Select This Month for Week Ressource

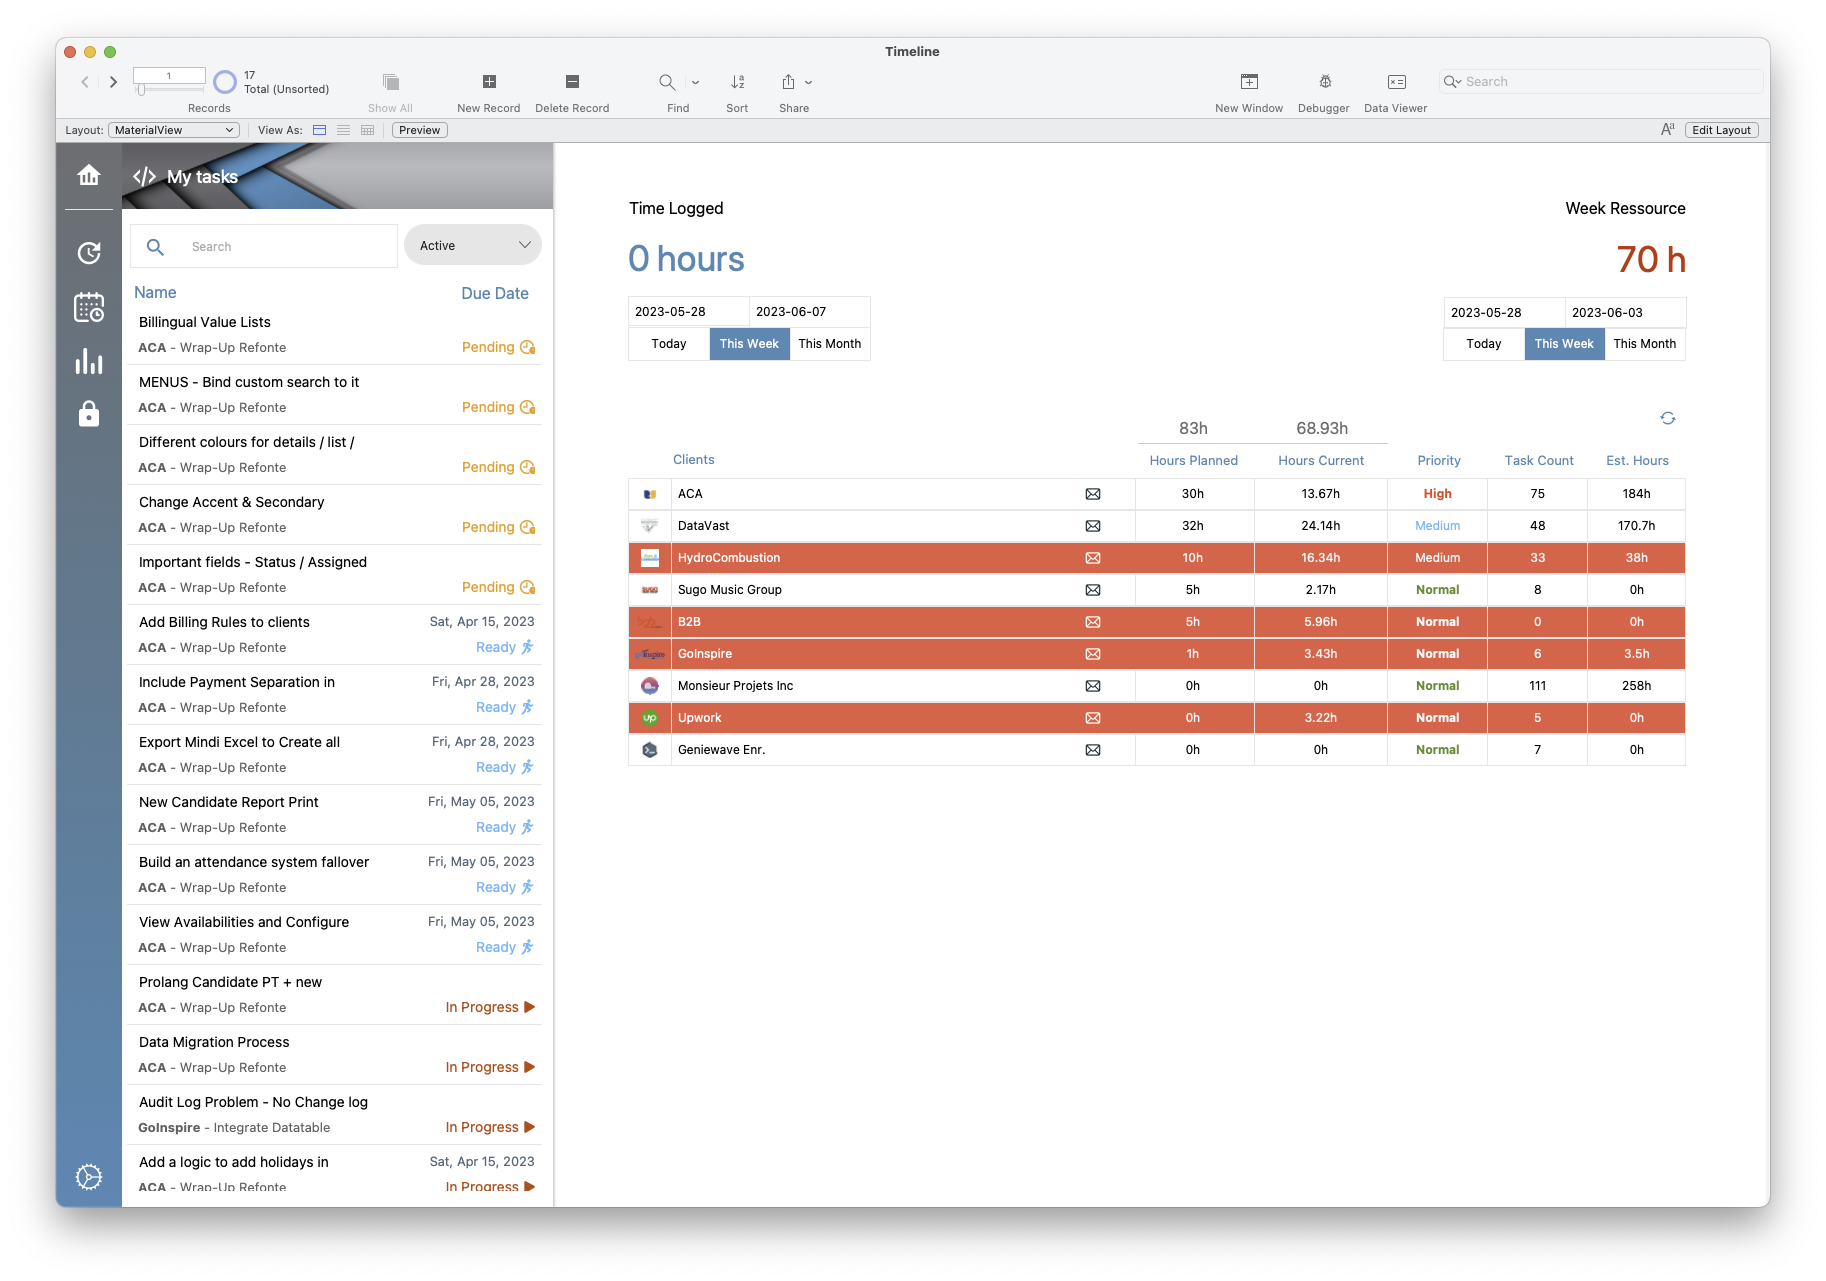click(x=1643, y=343)
